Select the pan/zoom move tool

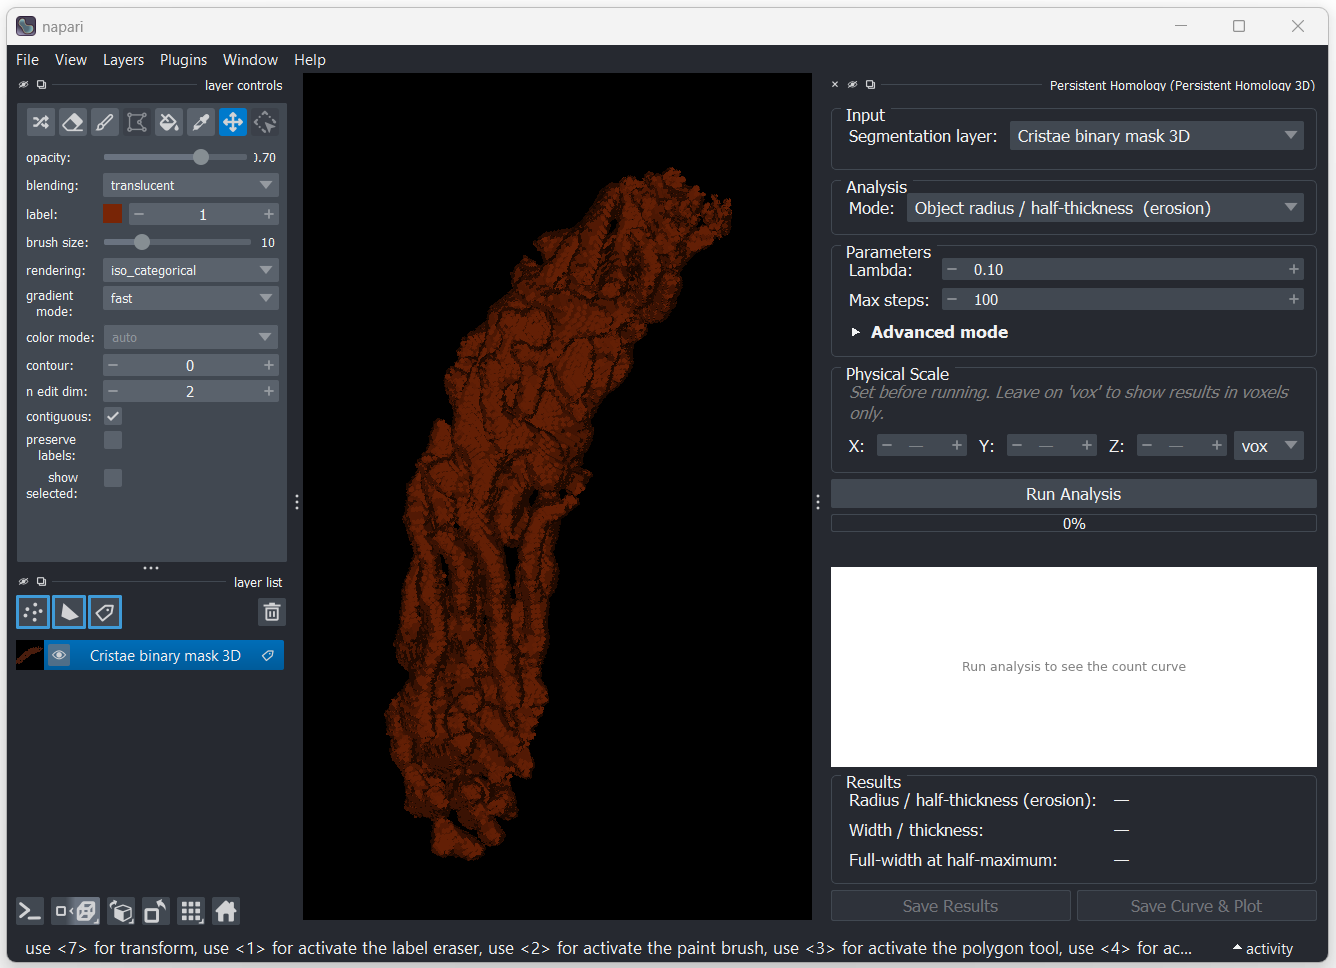[232, 122]
